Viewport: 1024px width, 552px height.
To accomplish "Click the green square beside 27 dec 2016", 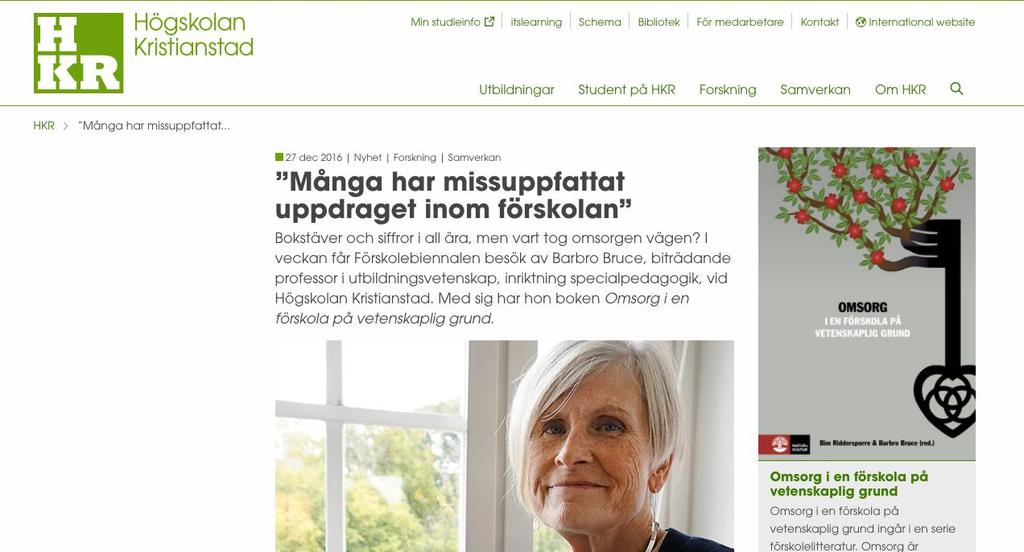I will point(280,157).
